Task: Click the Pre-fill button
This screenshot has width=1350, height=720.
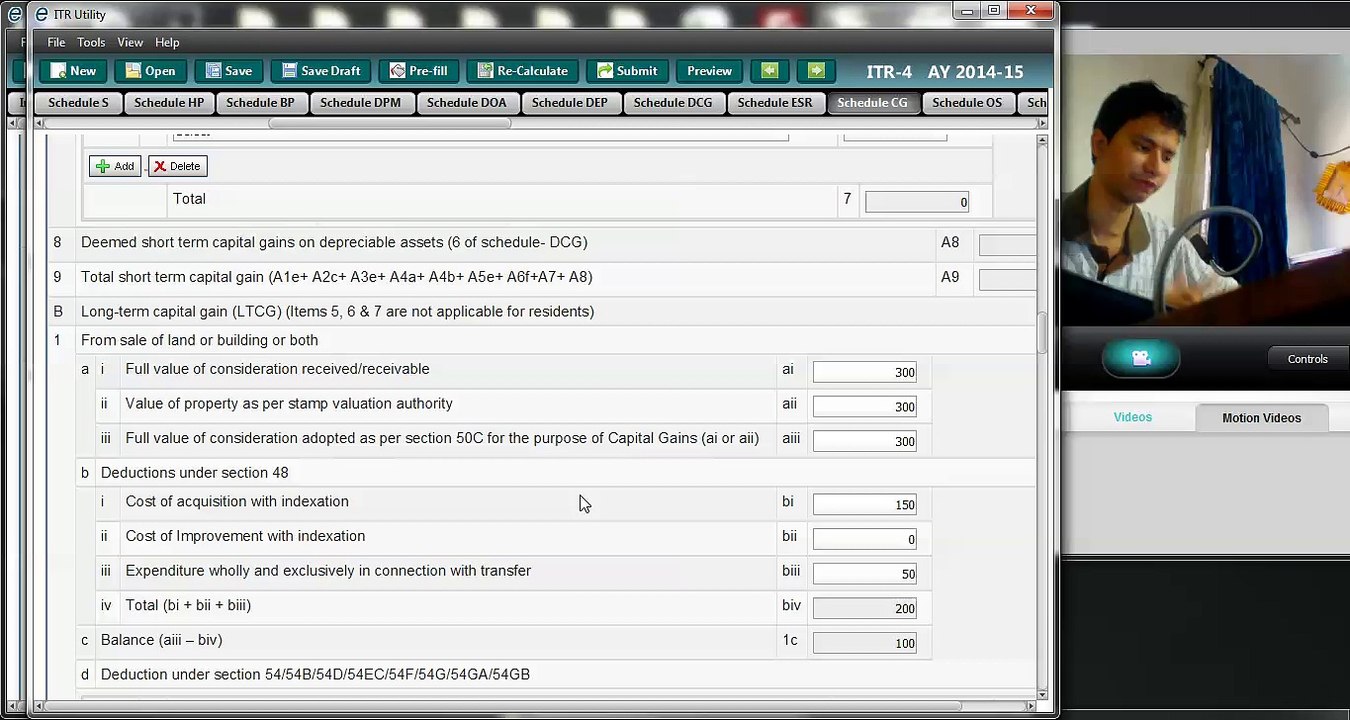Action: pos(419,71)
